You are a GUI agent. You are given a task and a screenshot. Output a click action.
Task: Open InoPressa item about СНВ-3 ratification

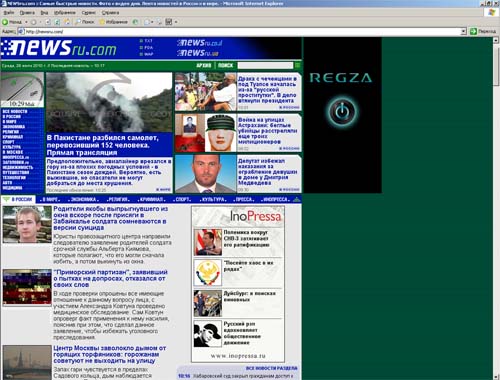click(247, 238)
